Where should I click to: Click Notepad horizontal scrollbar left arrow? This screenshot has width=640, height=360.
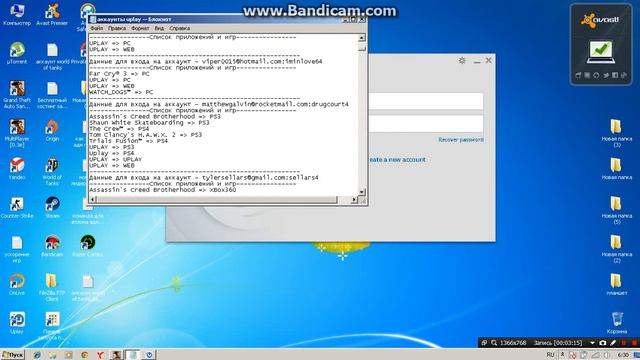[93, 200]
